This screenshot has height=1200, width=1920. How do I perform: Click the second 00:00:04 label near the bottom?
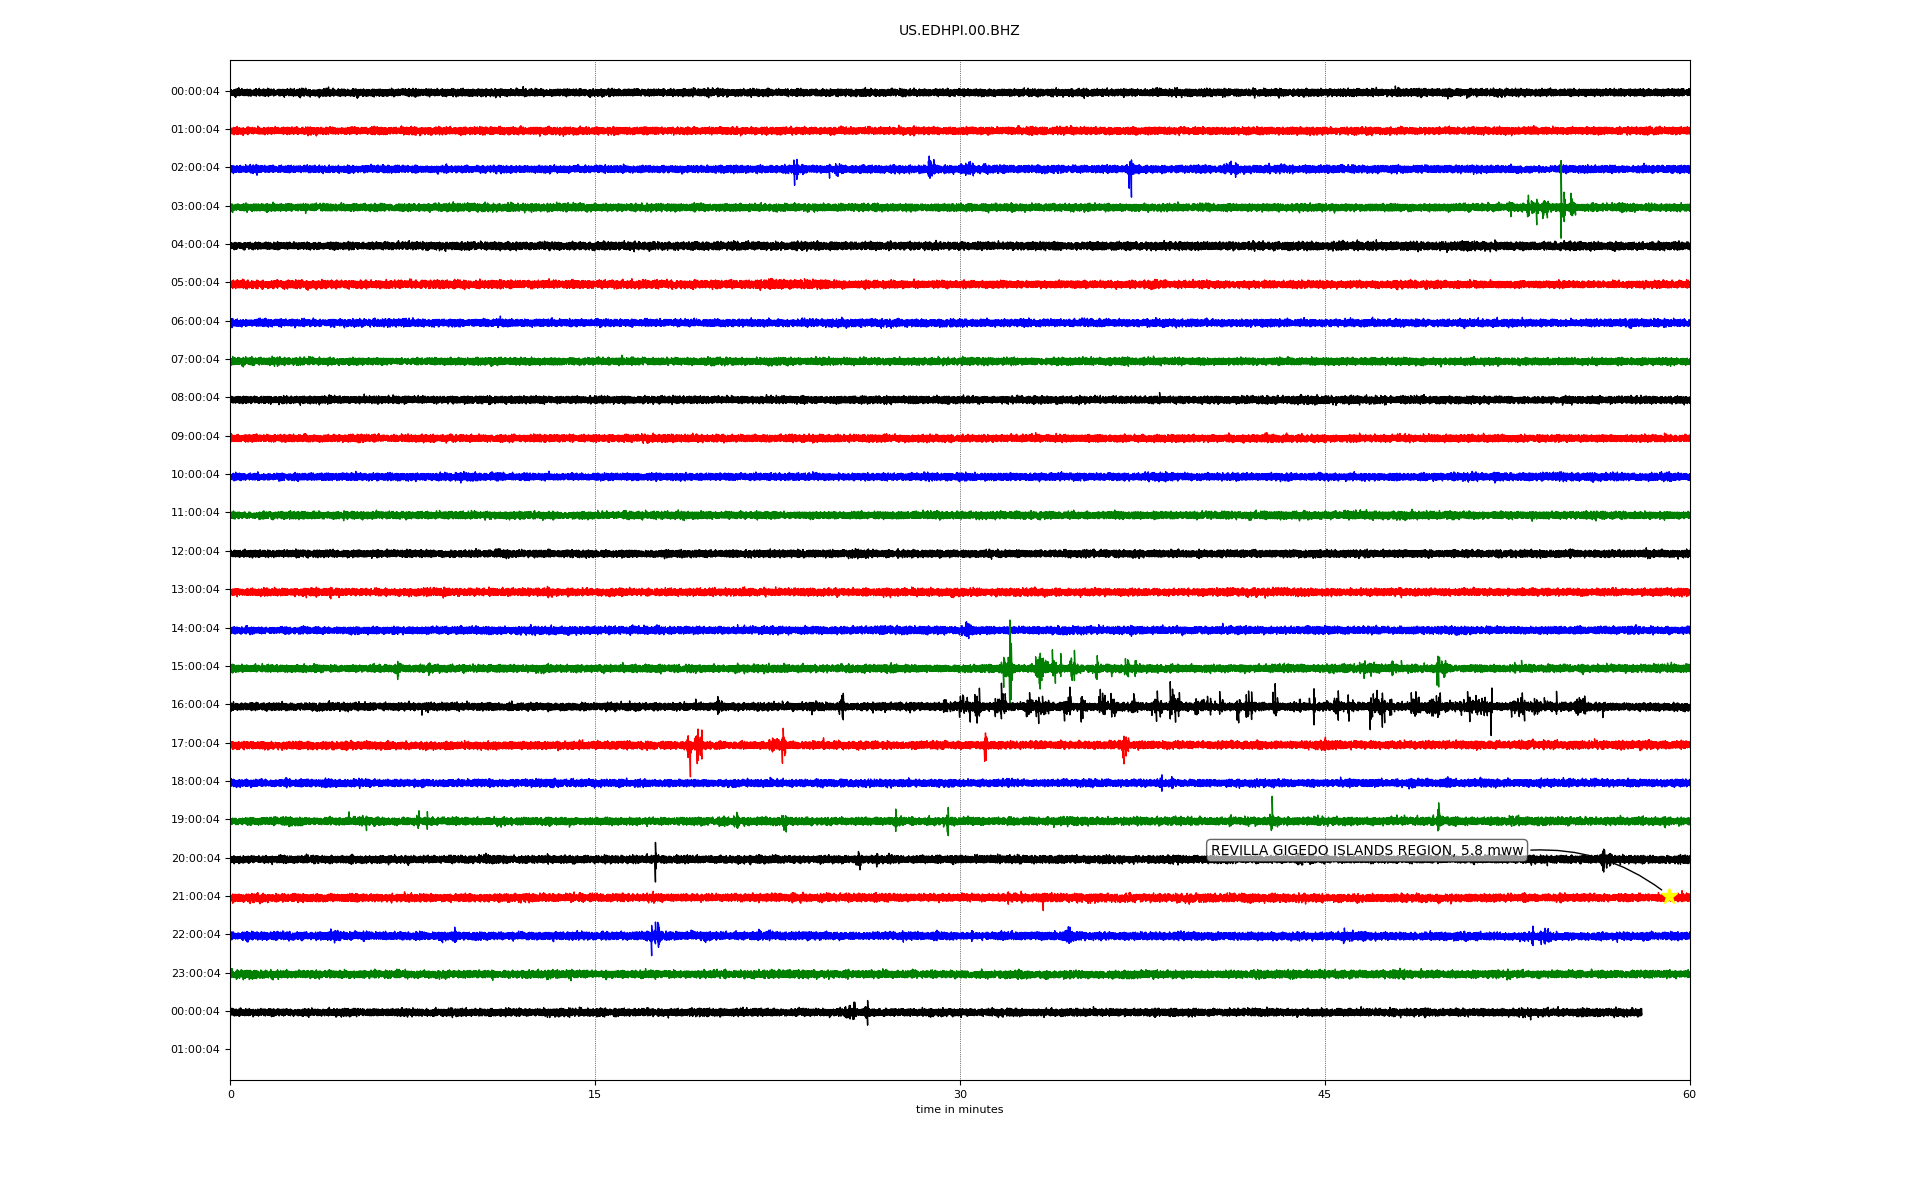[195, 1012]
